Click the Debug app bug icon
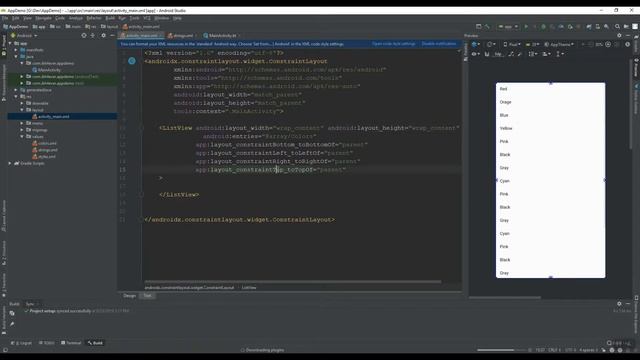 coord(543,27)
